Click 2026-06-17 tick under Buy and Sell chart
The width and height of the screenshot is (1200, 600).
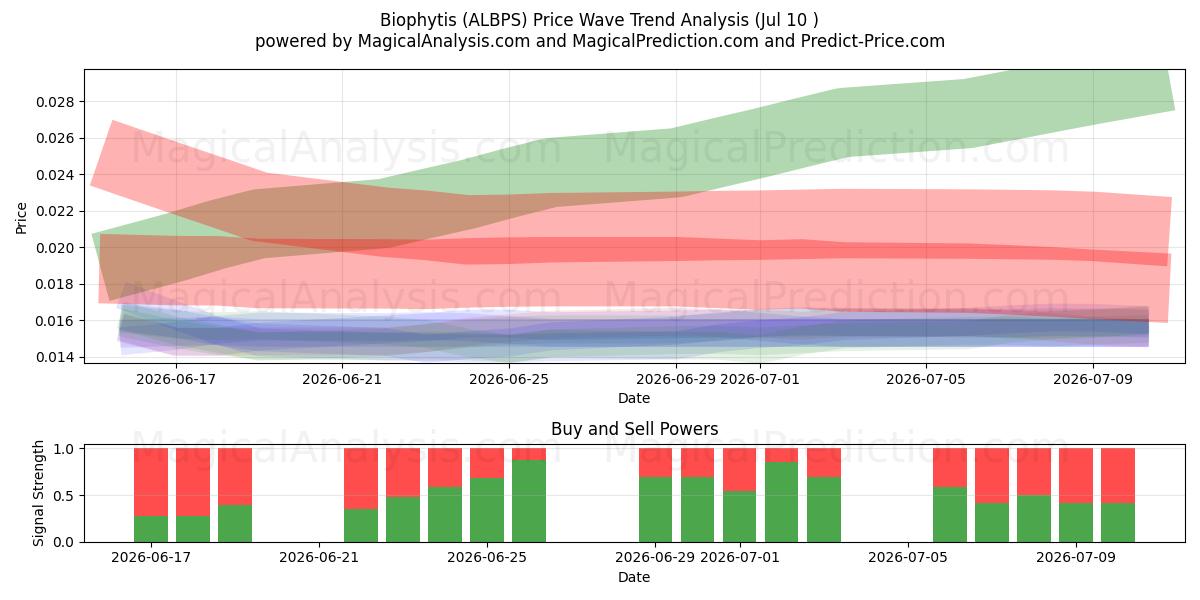pyautogui.click(x=151, y=558)
